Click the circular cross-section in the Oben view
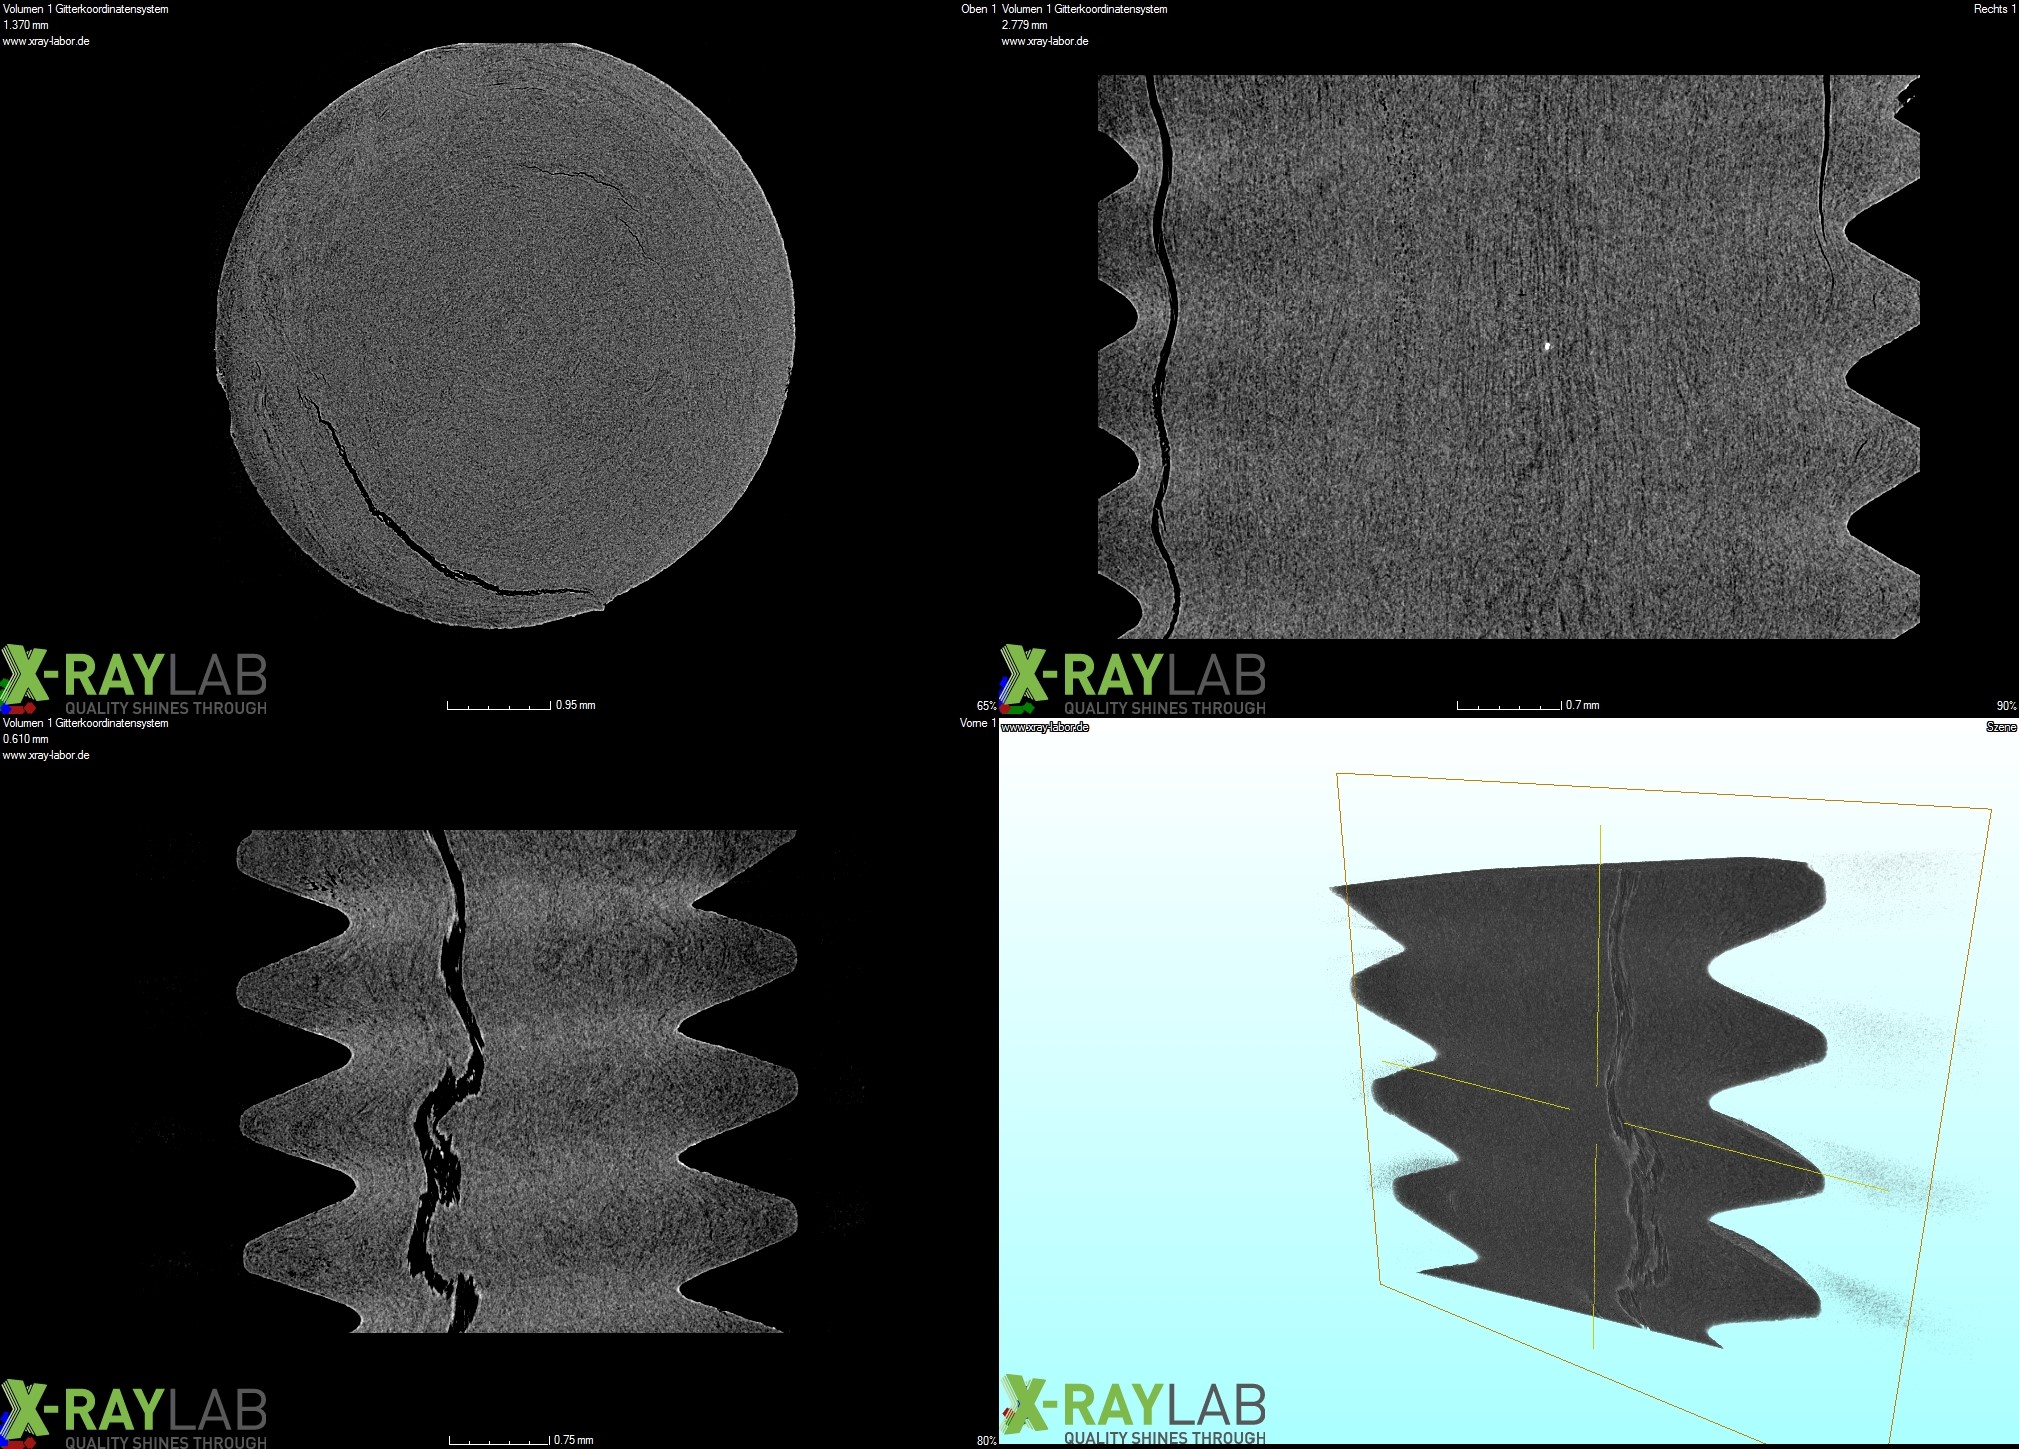 pyautogui.click(x=506, y=335)
